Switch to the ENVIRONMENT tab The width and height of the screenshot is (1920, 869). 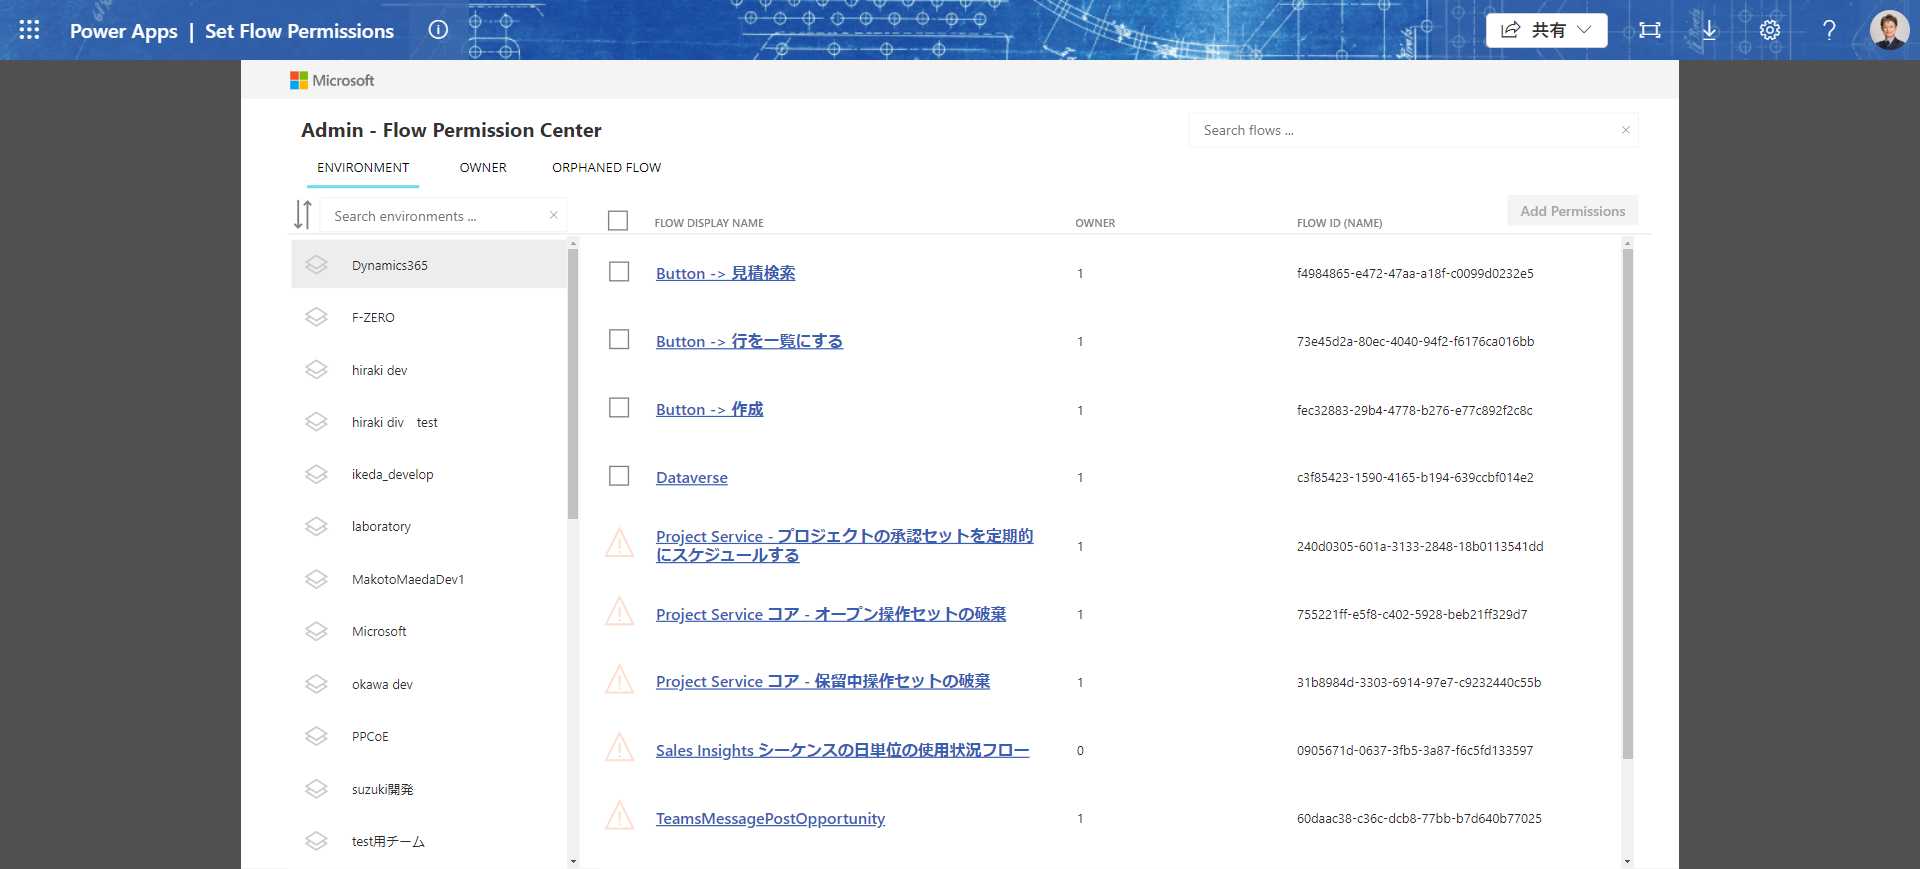coord(363,168)
